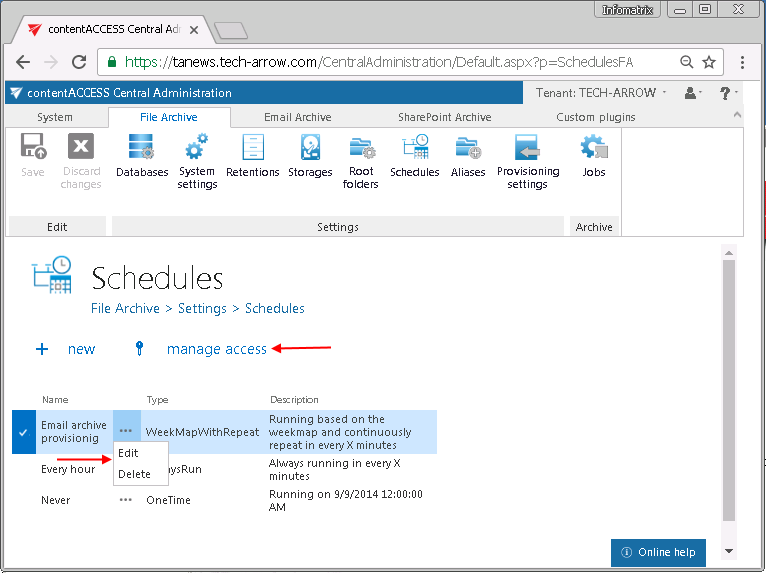Viewport: 766px width, 573px height.
Task: Choose Delete from the context menu
Action: (134, 474)
